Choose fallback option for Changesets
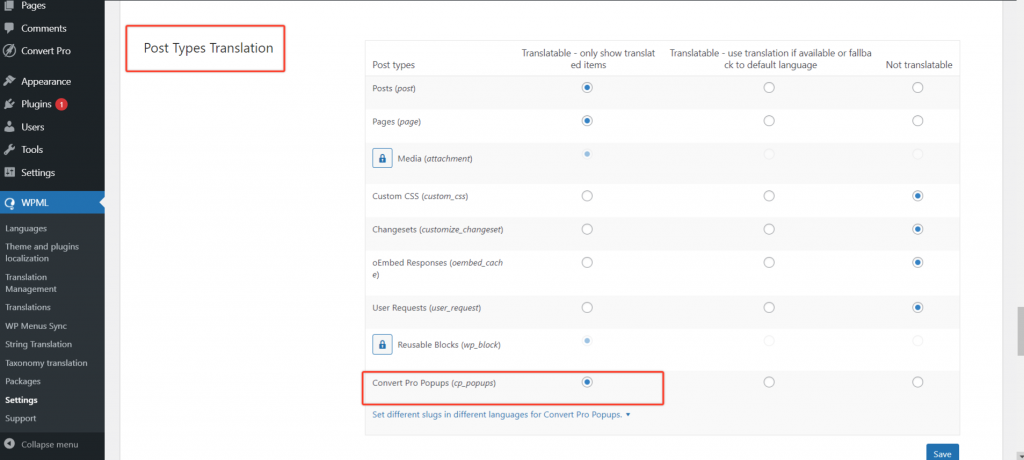Screen dimensions: 1024x460 coord(769,229)
